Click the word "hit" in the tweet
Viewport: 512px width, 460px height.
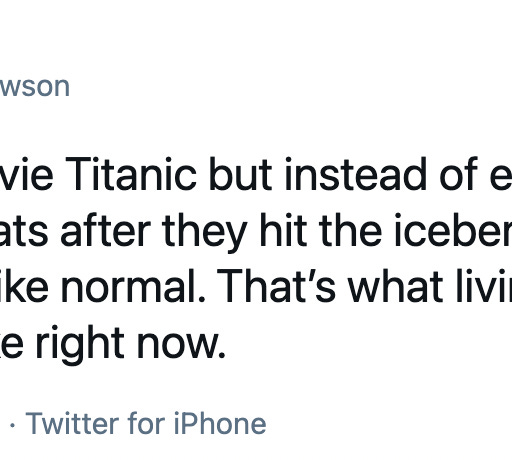(x=283, y=230)
